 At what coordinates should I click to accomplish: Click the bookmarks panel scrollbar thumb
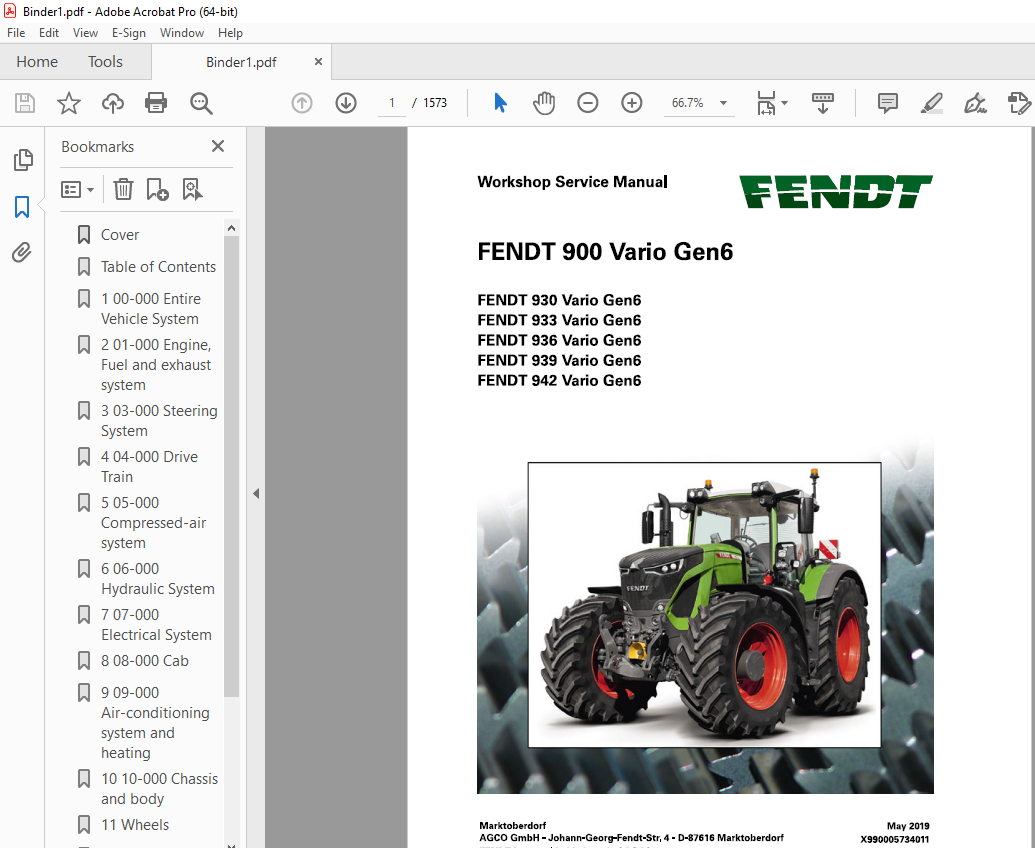(x=231, y=466)
